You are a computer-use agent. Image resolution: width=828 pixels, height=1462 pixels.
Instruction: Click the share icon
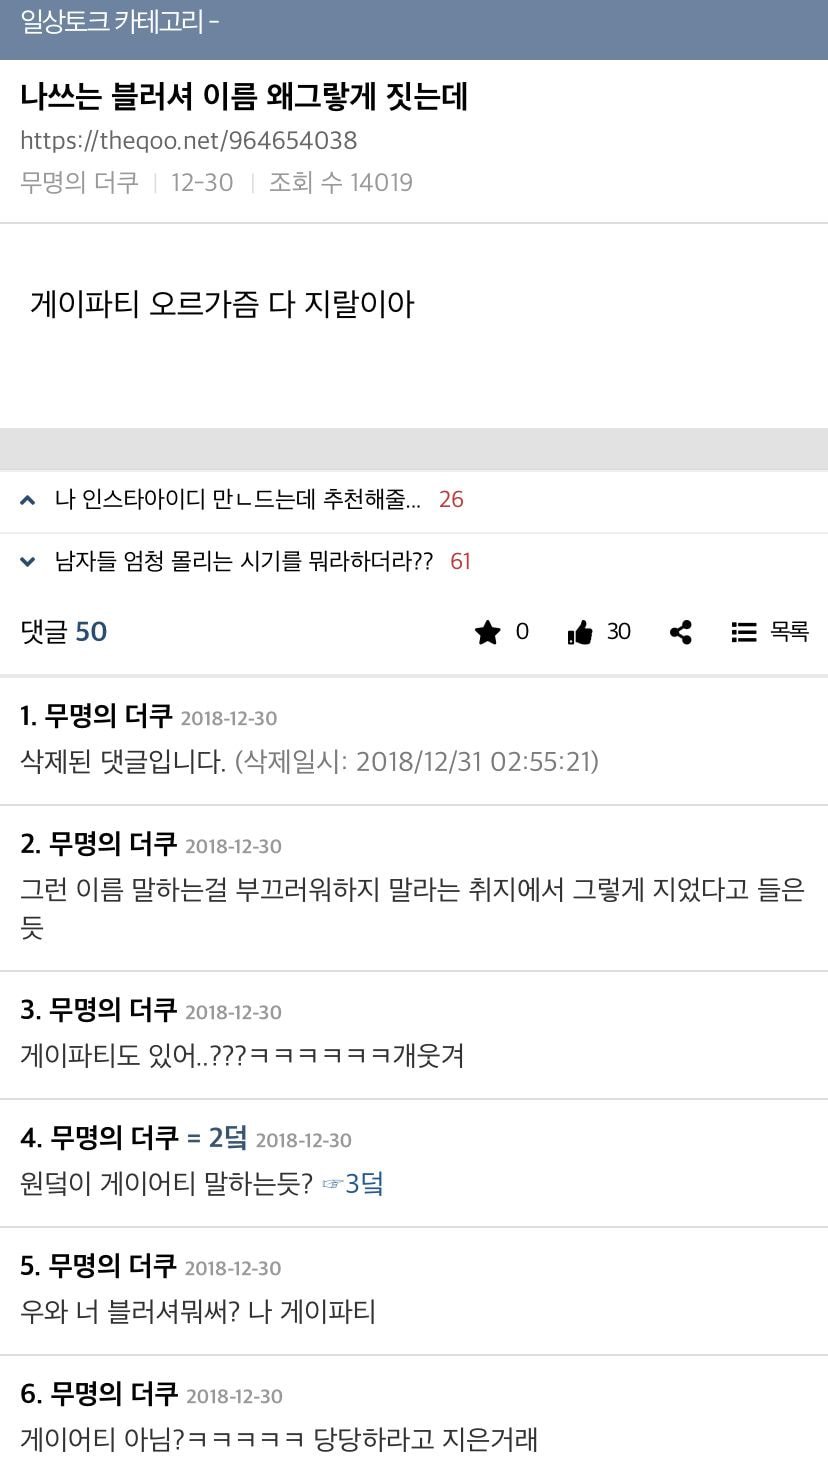coord(681,632)
